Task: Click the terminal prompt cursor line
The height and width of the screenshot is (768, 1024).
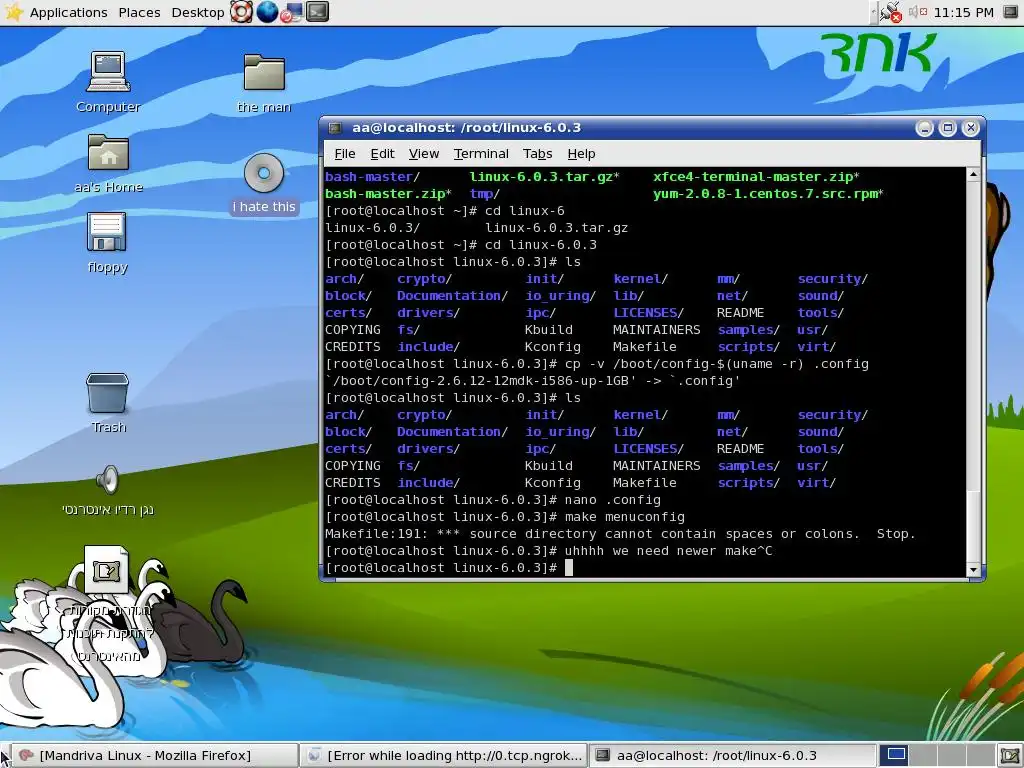Action: [449, 568]
